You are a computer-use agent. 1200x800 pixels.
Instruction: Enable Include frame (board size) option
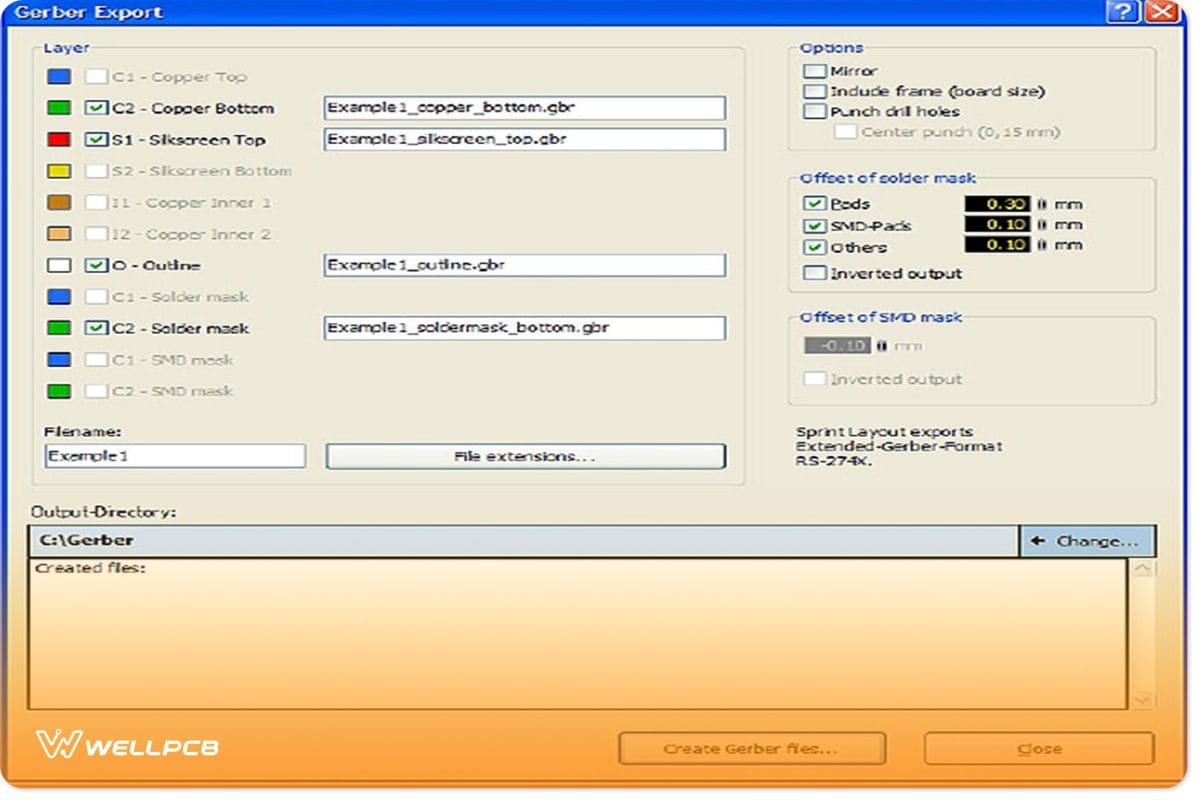click(815, 91)
